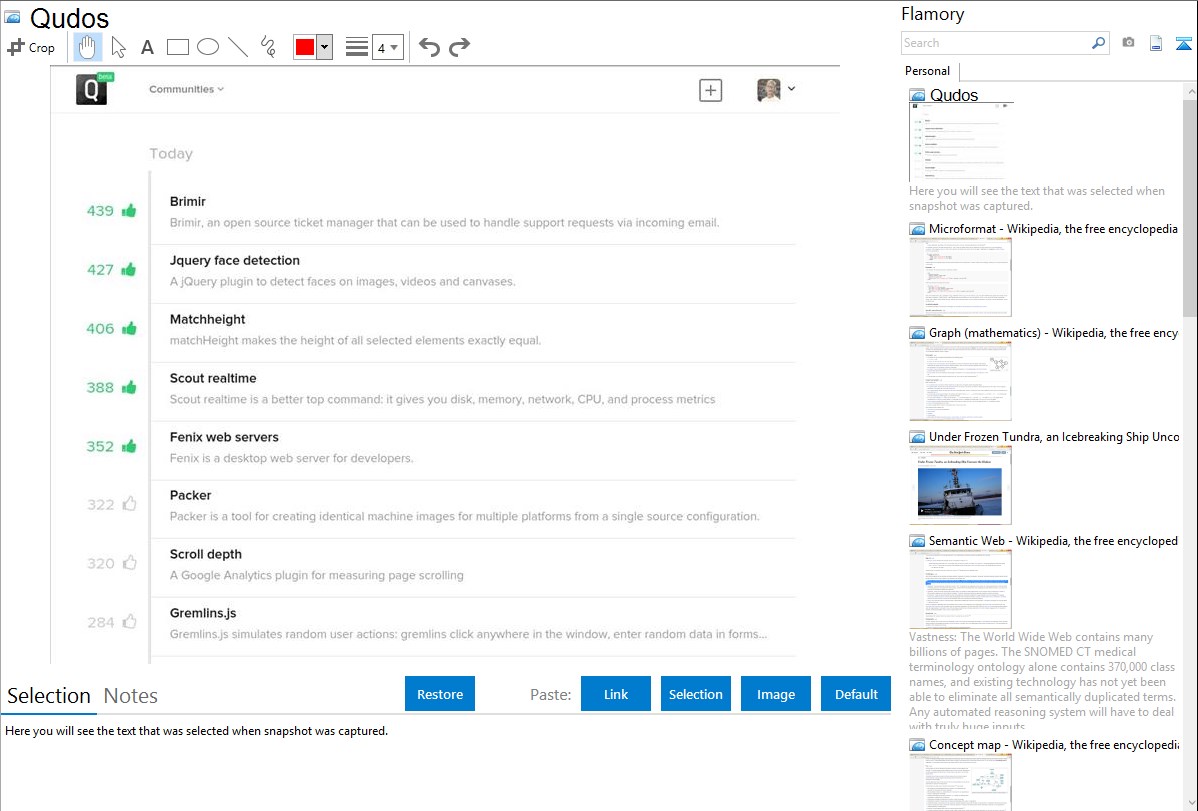Screen dimensions: 1198x811
Task: Choose the text annotation tool
Action: [x=147, y=47]
